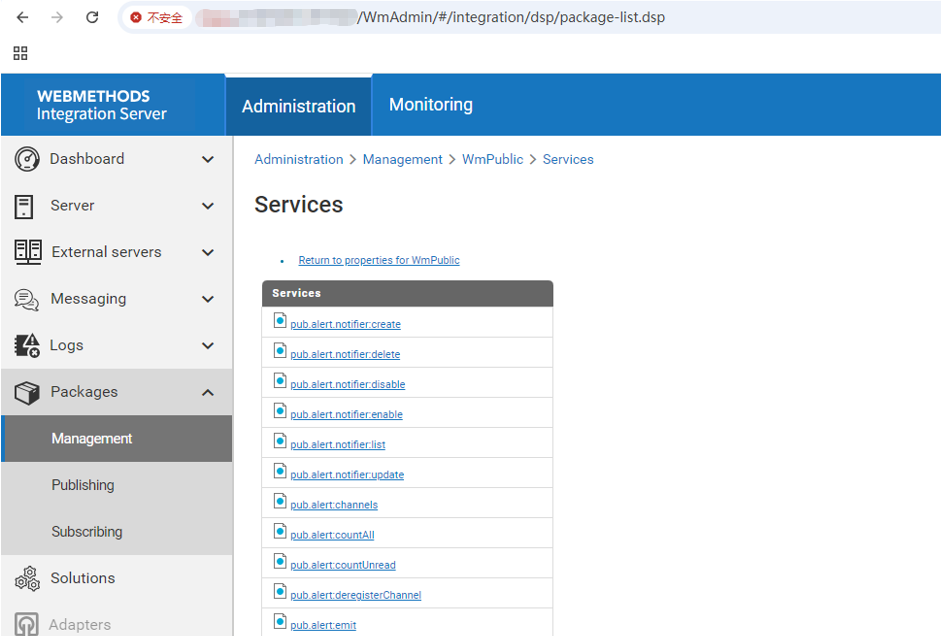Click Management in the breadcrumb
The image size is (941, 636).
tap(403, 160)
